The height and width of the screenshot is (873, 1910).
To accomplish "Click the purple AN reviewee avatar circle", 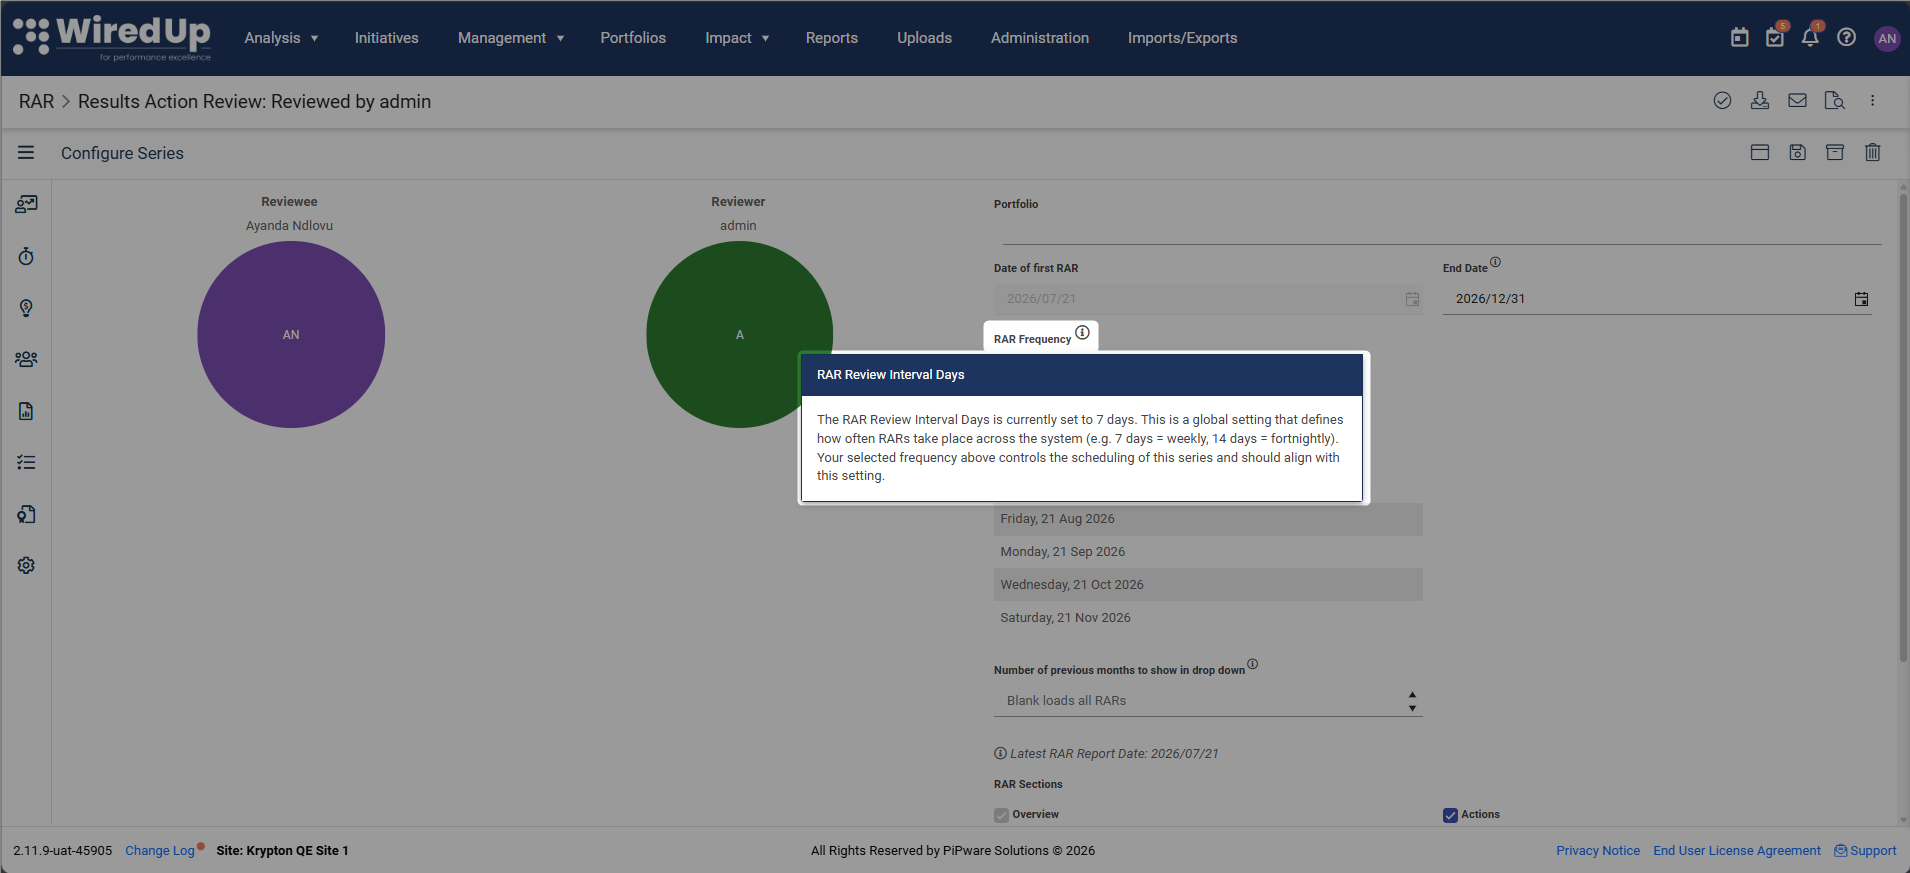I will pyautogui.click(x=291, y=334).
